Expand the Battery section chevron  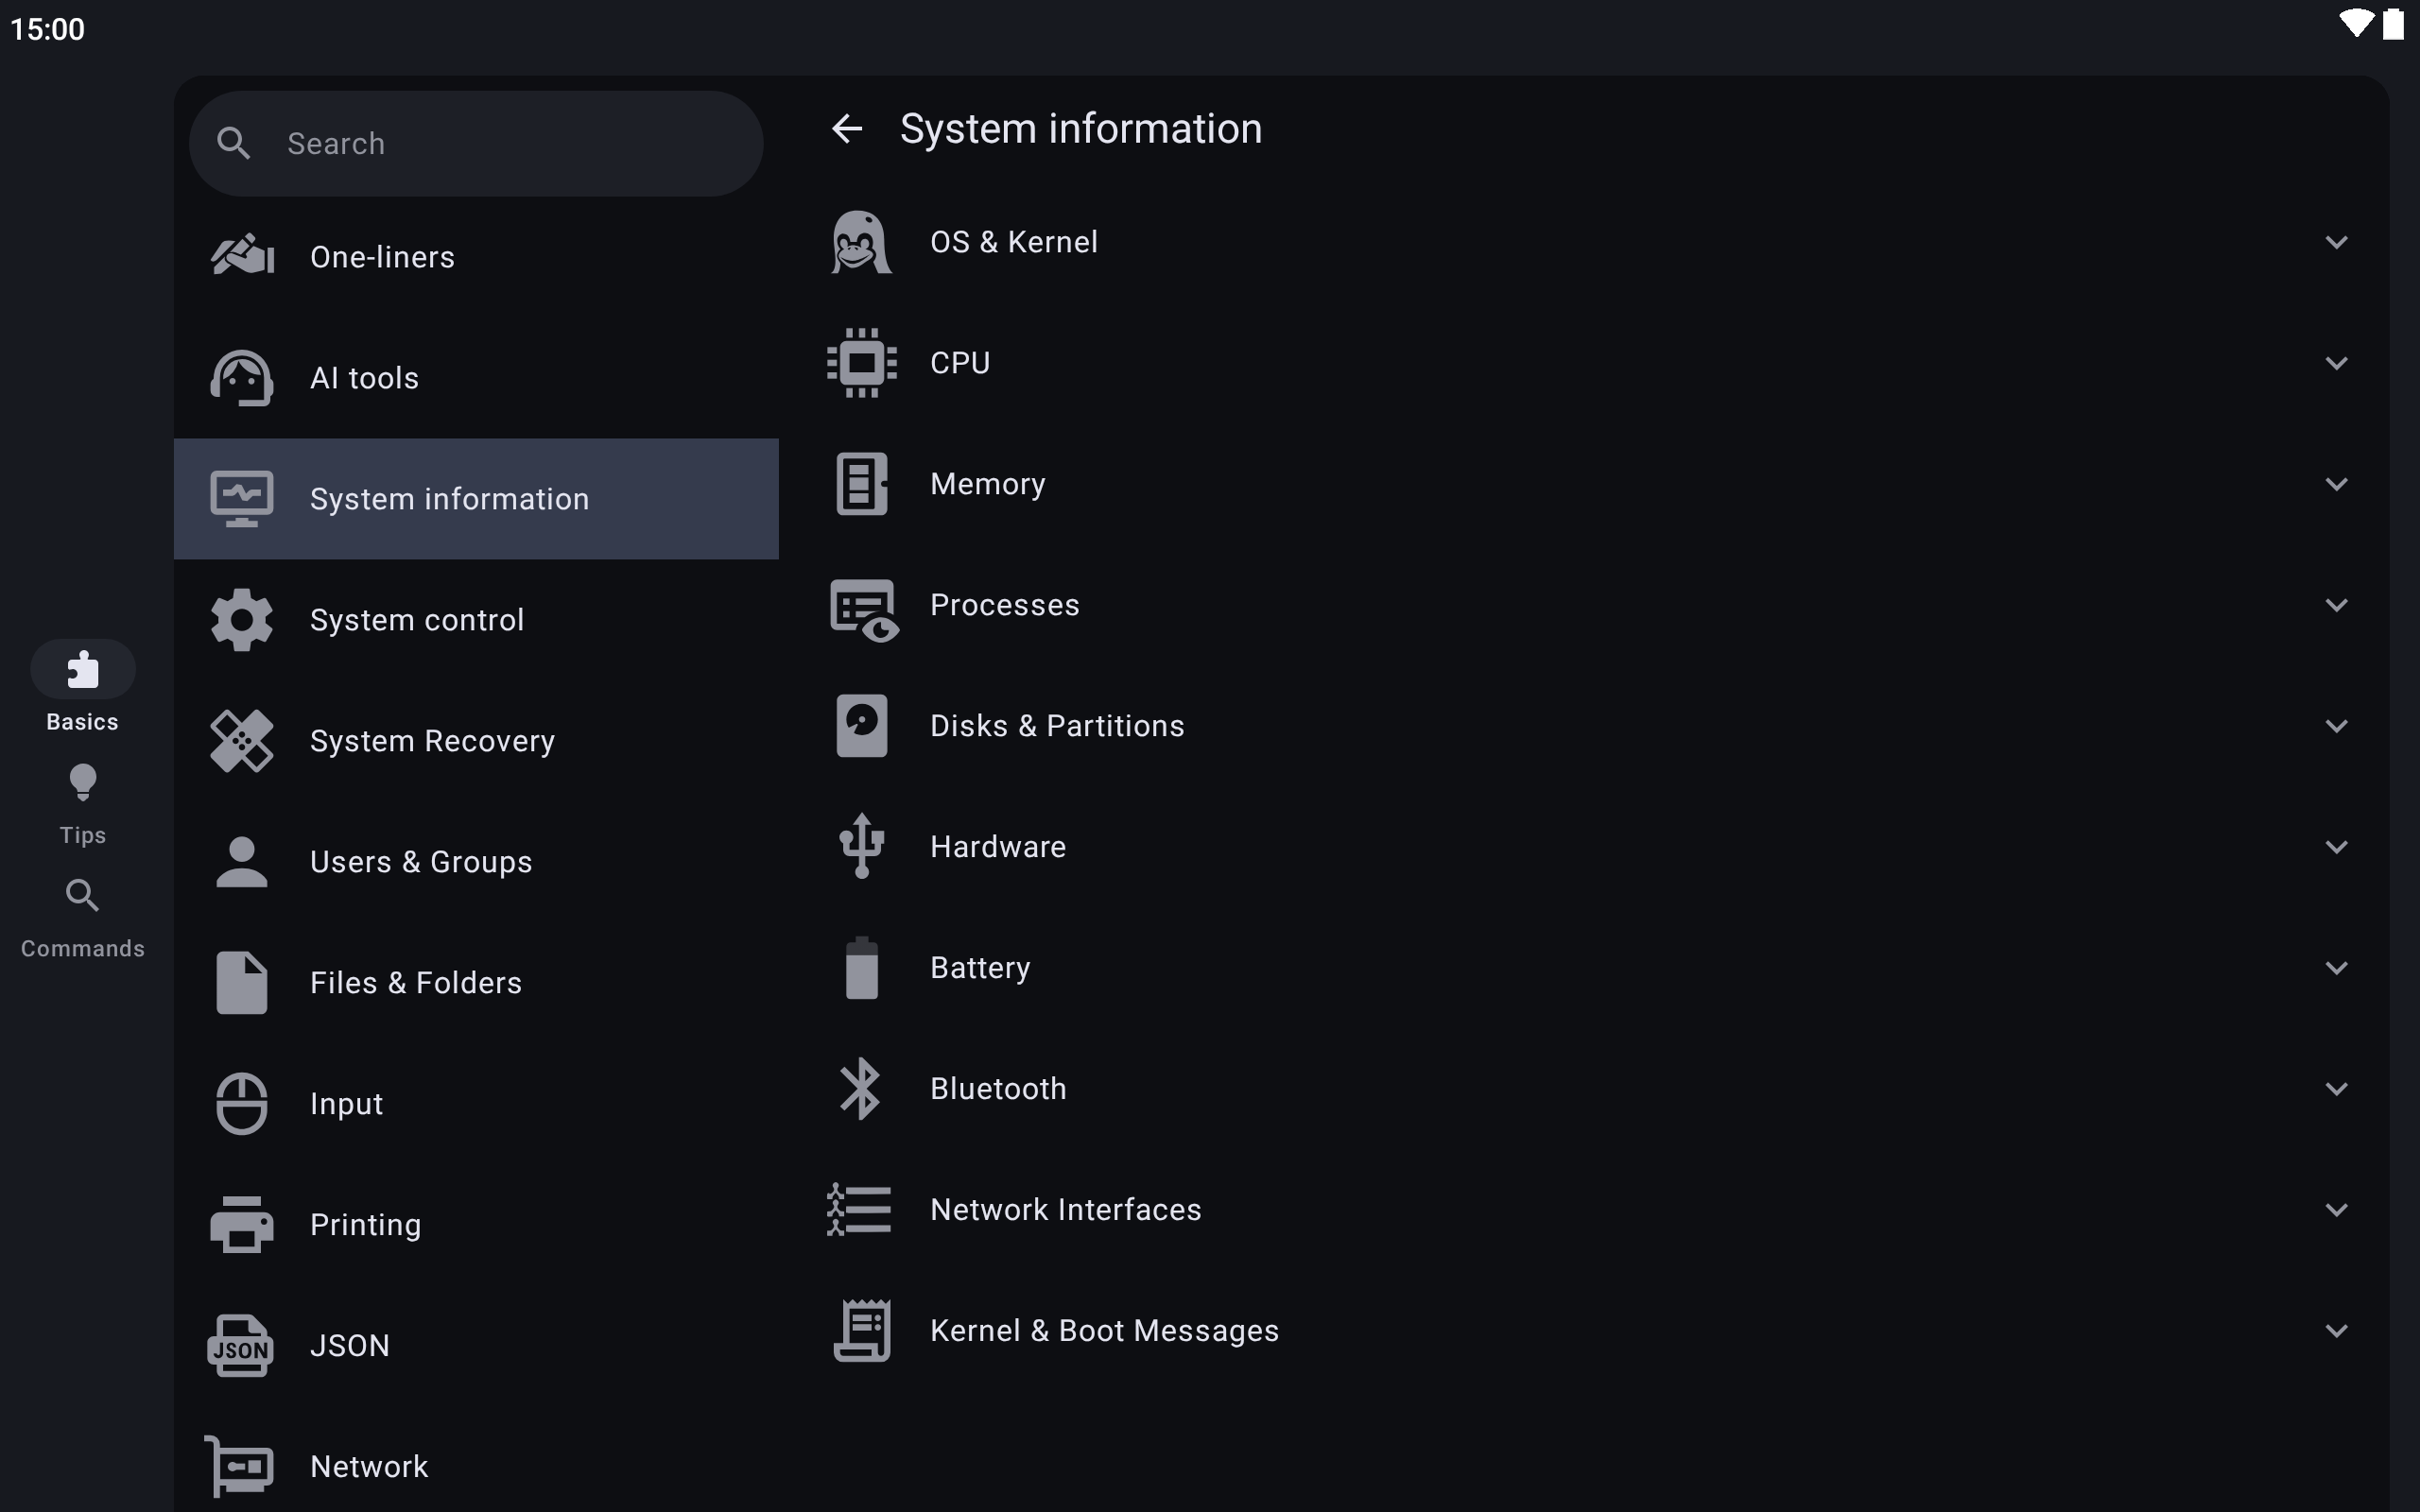click(2336, 968)
